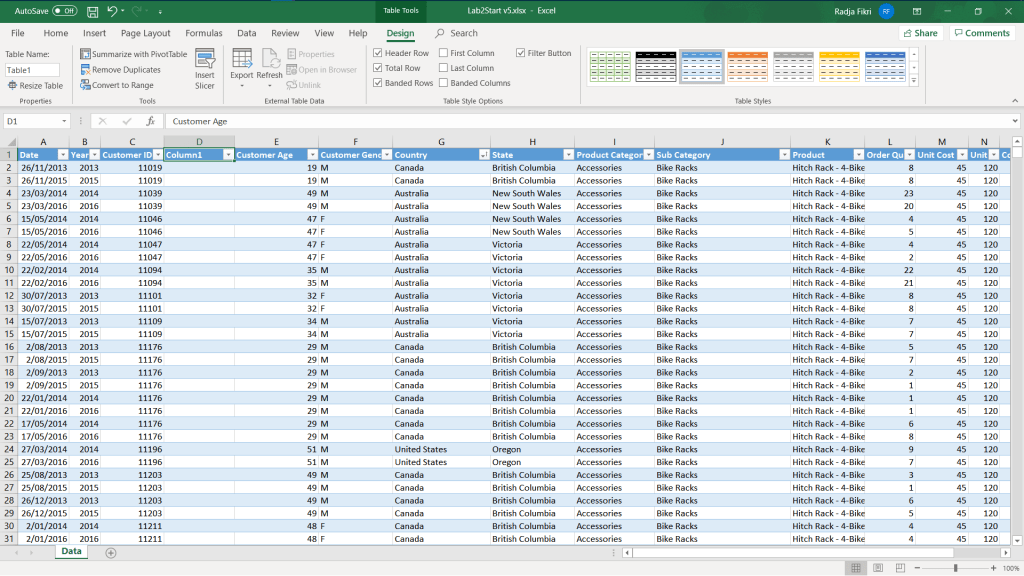Click the Share button

click(x=919, y=33)
